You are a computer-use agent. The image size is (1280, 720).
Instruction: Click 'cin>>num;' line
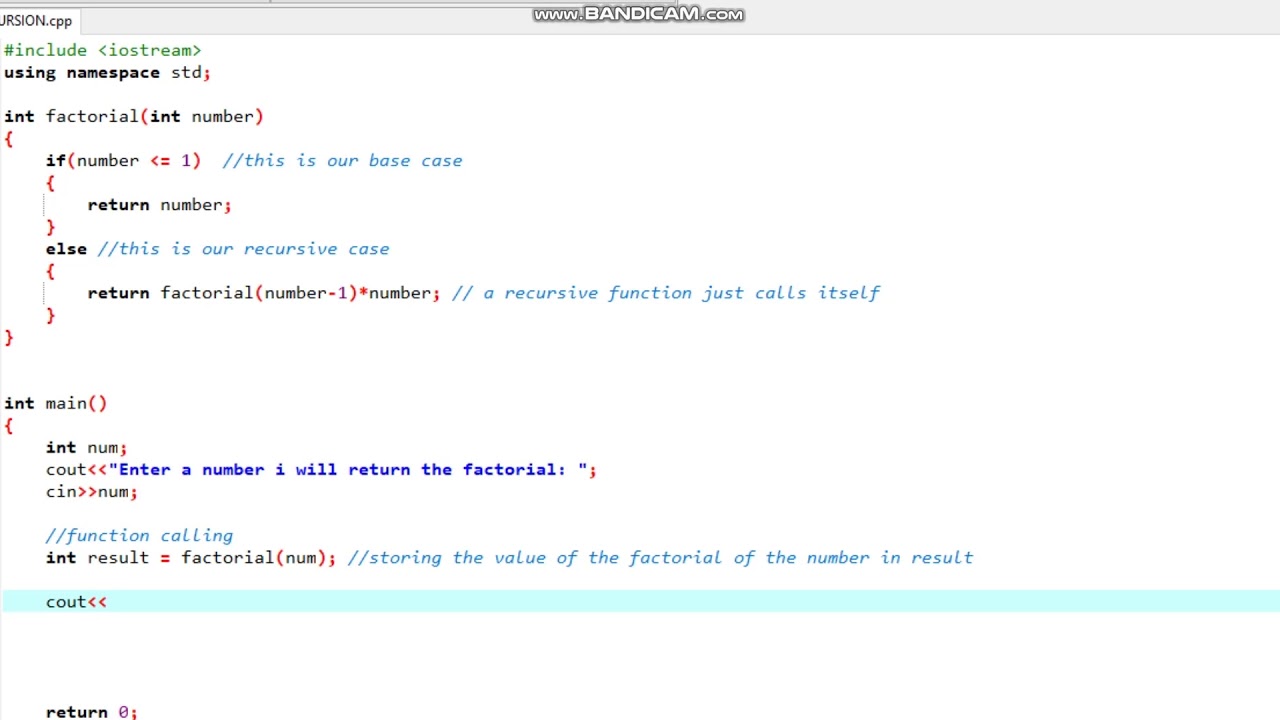click(x=91, y=491)
